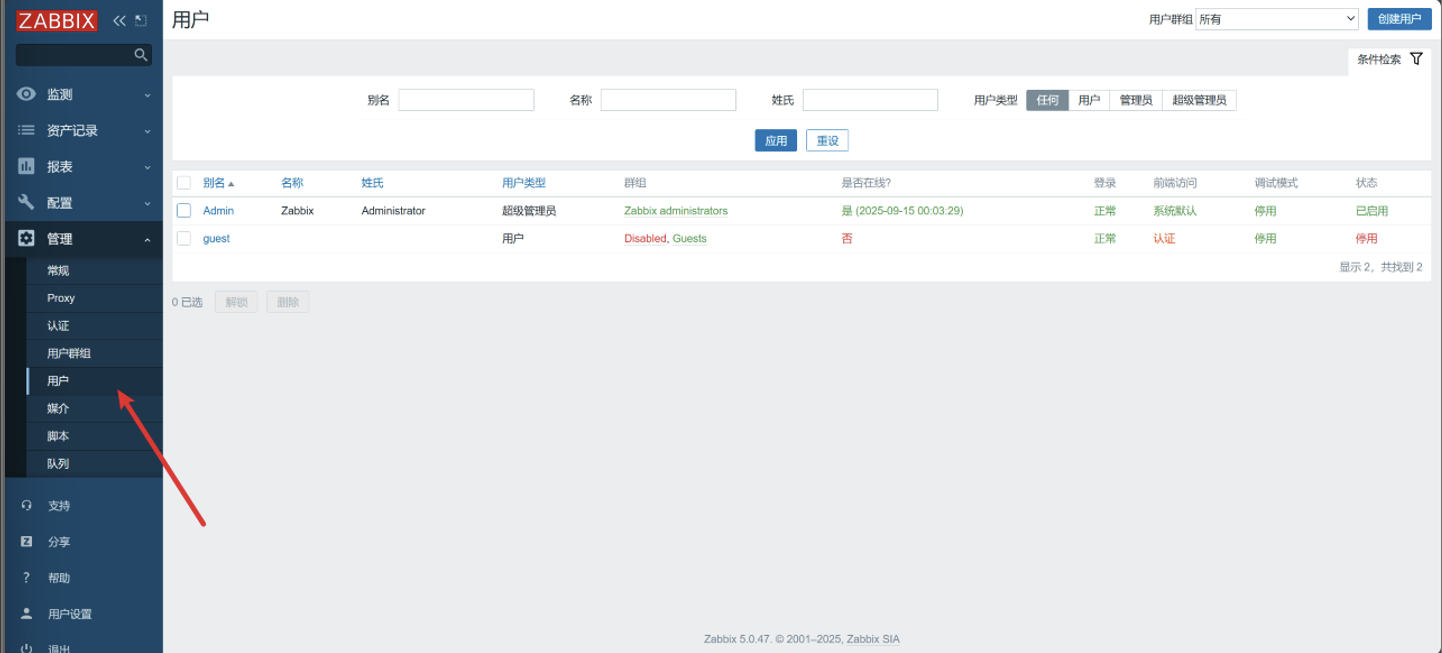Click the 分享 Z icon

pos(27,542)
